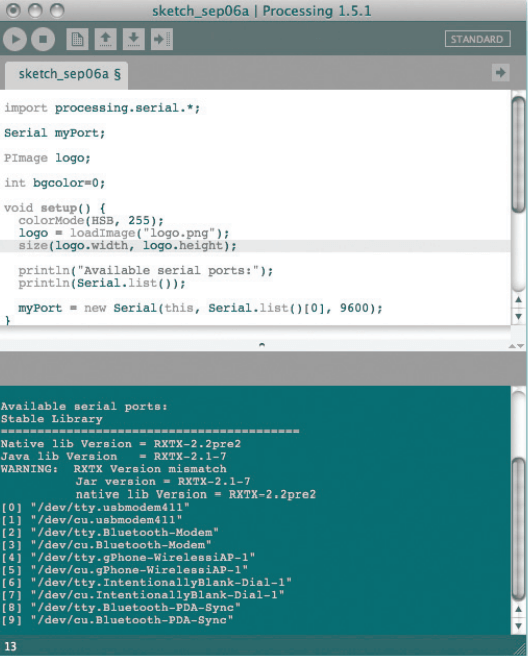Open an existing sketch with the up-arrow icon
Screen dimensions: 528x656
tap(105, 39)
